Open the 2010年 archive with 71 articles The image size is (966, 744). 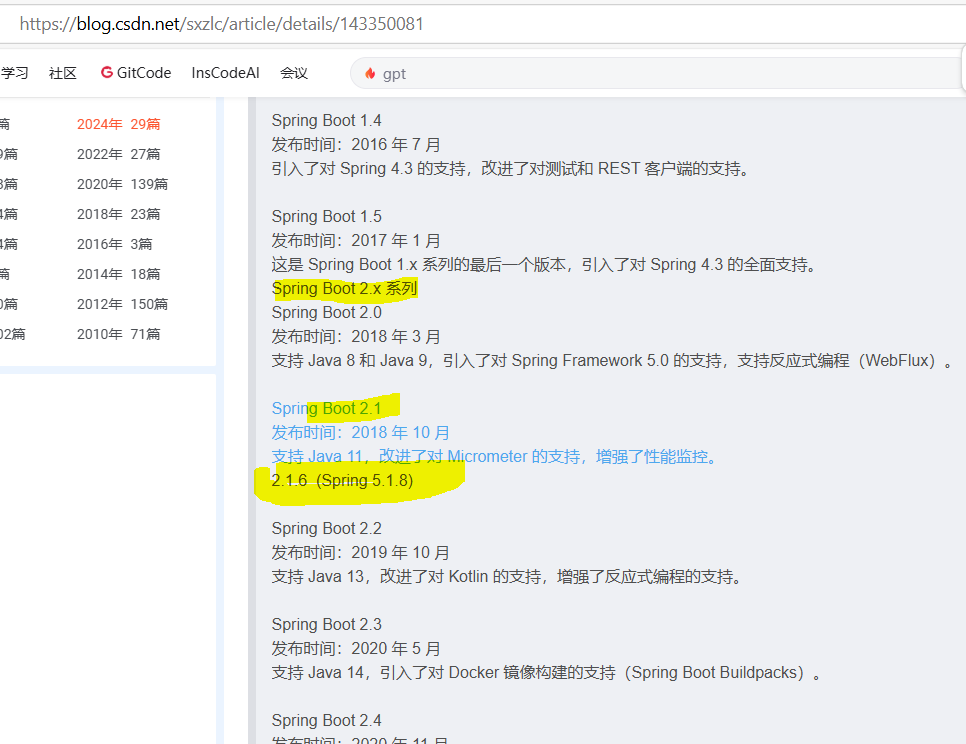[118, 333]
